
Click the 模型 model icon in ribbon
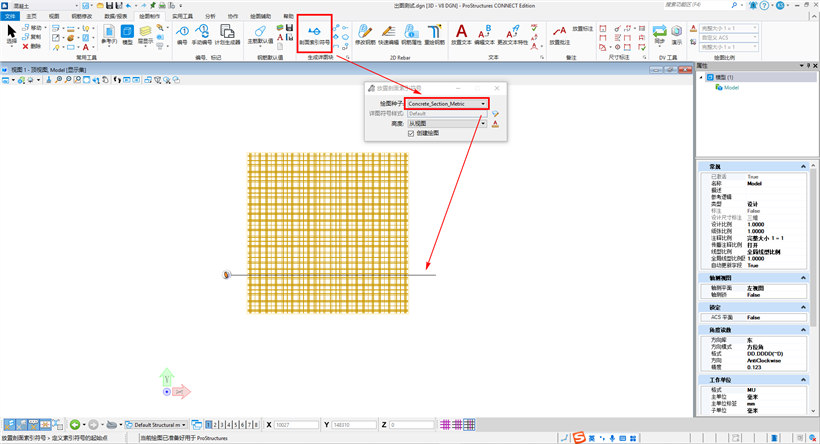click(127, 37)
